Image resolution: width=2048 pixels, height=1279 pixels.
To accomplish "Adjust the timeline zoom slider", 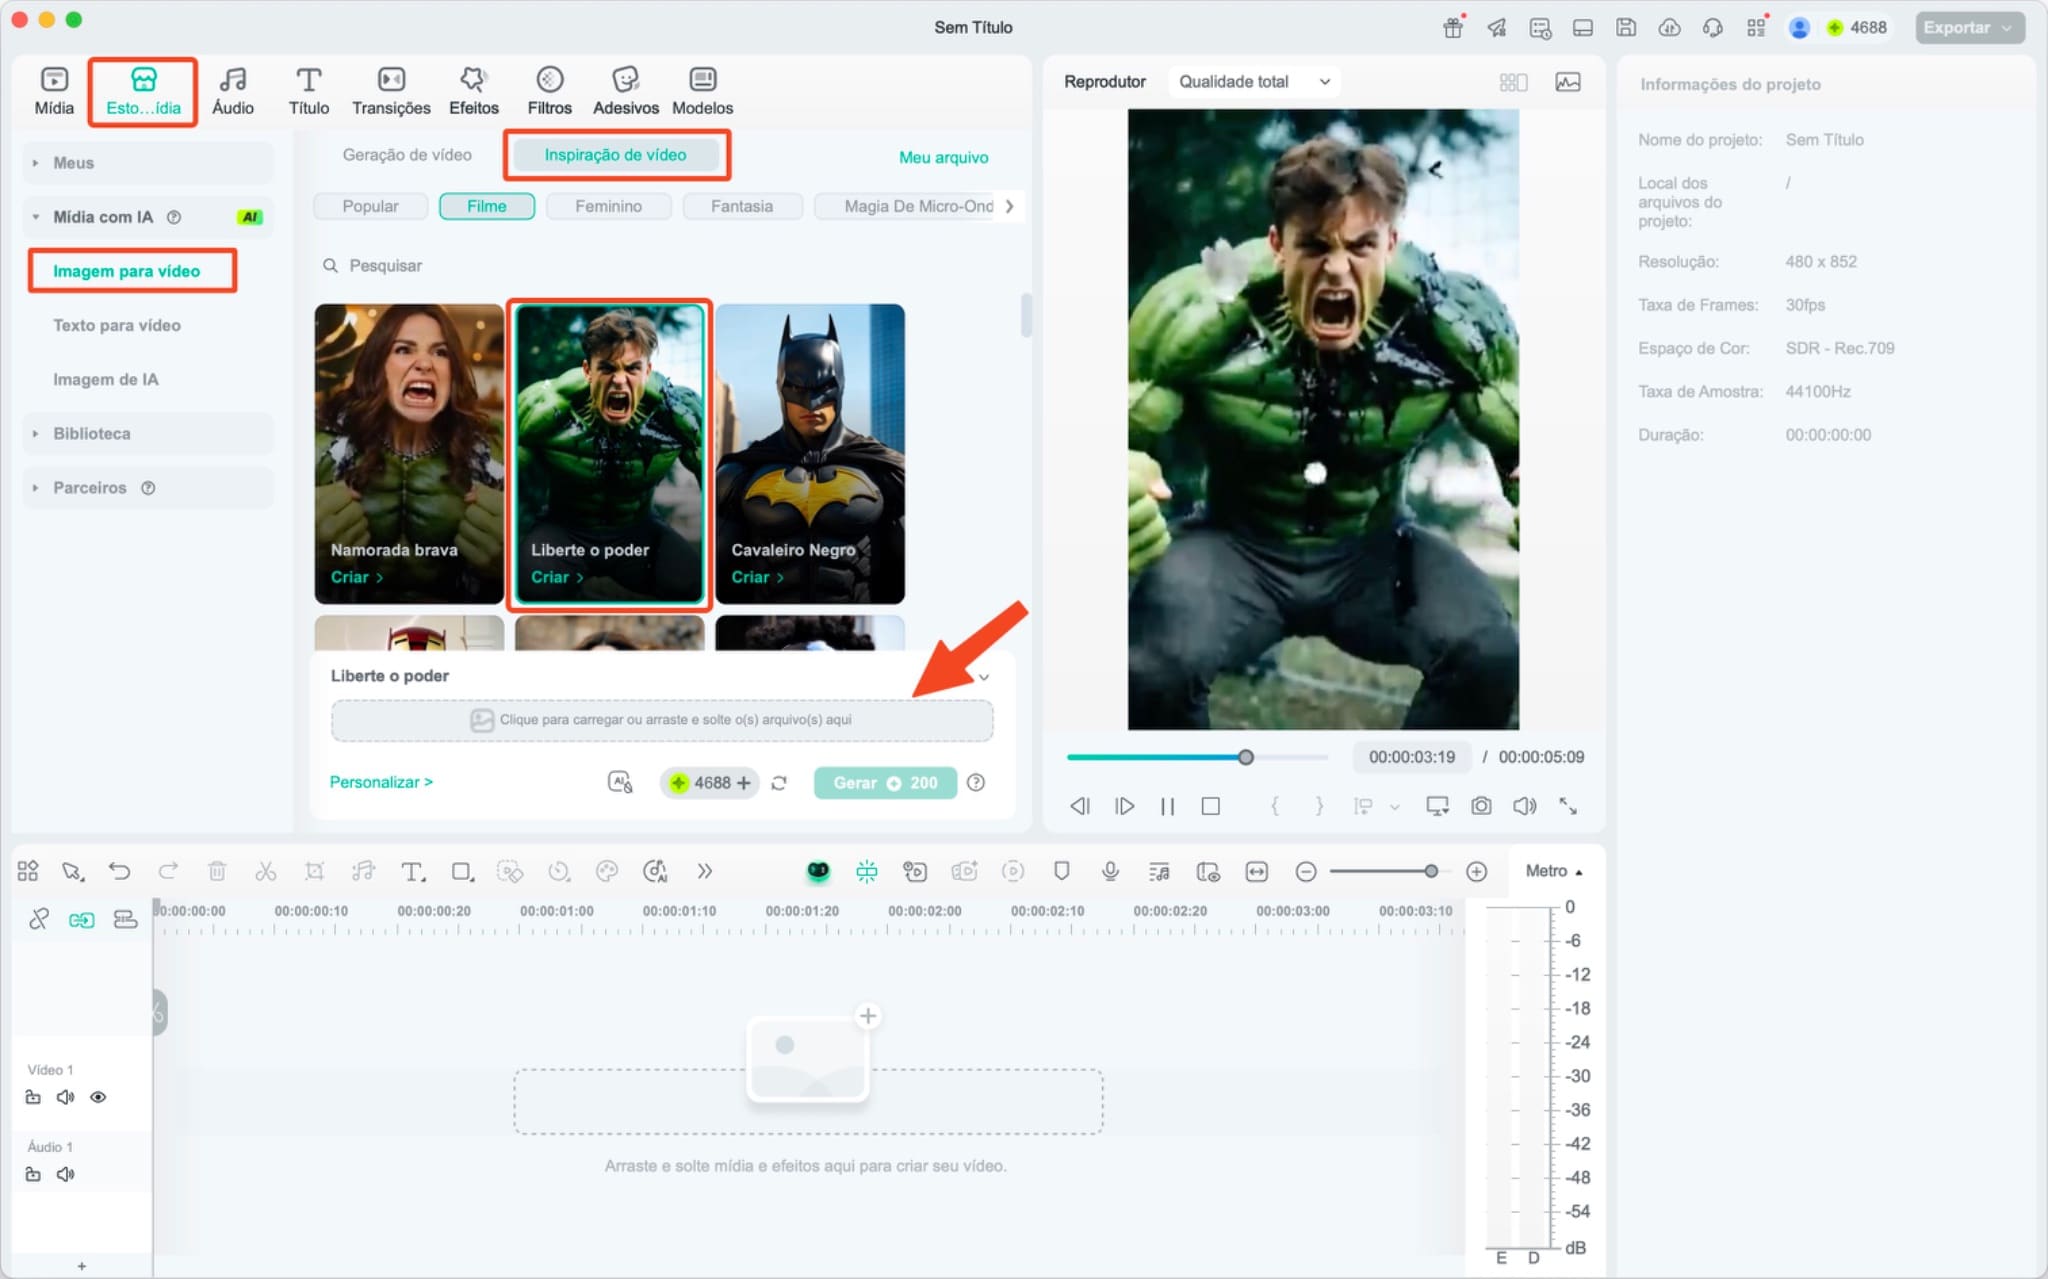I will [x=1431, y=872].
